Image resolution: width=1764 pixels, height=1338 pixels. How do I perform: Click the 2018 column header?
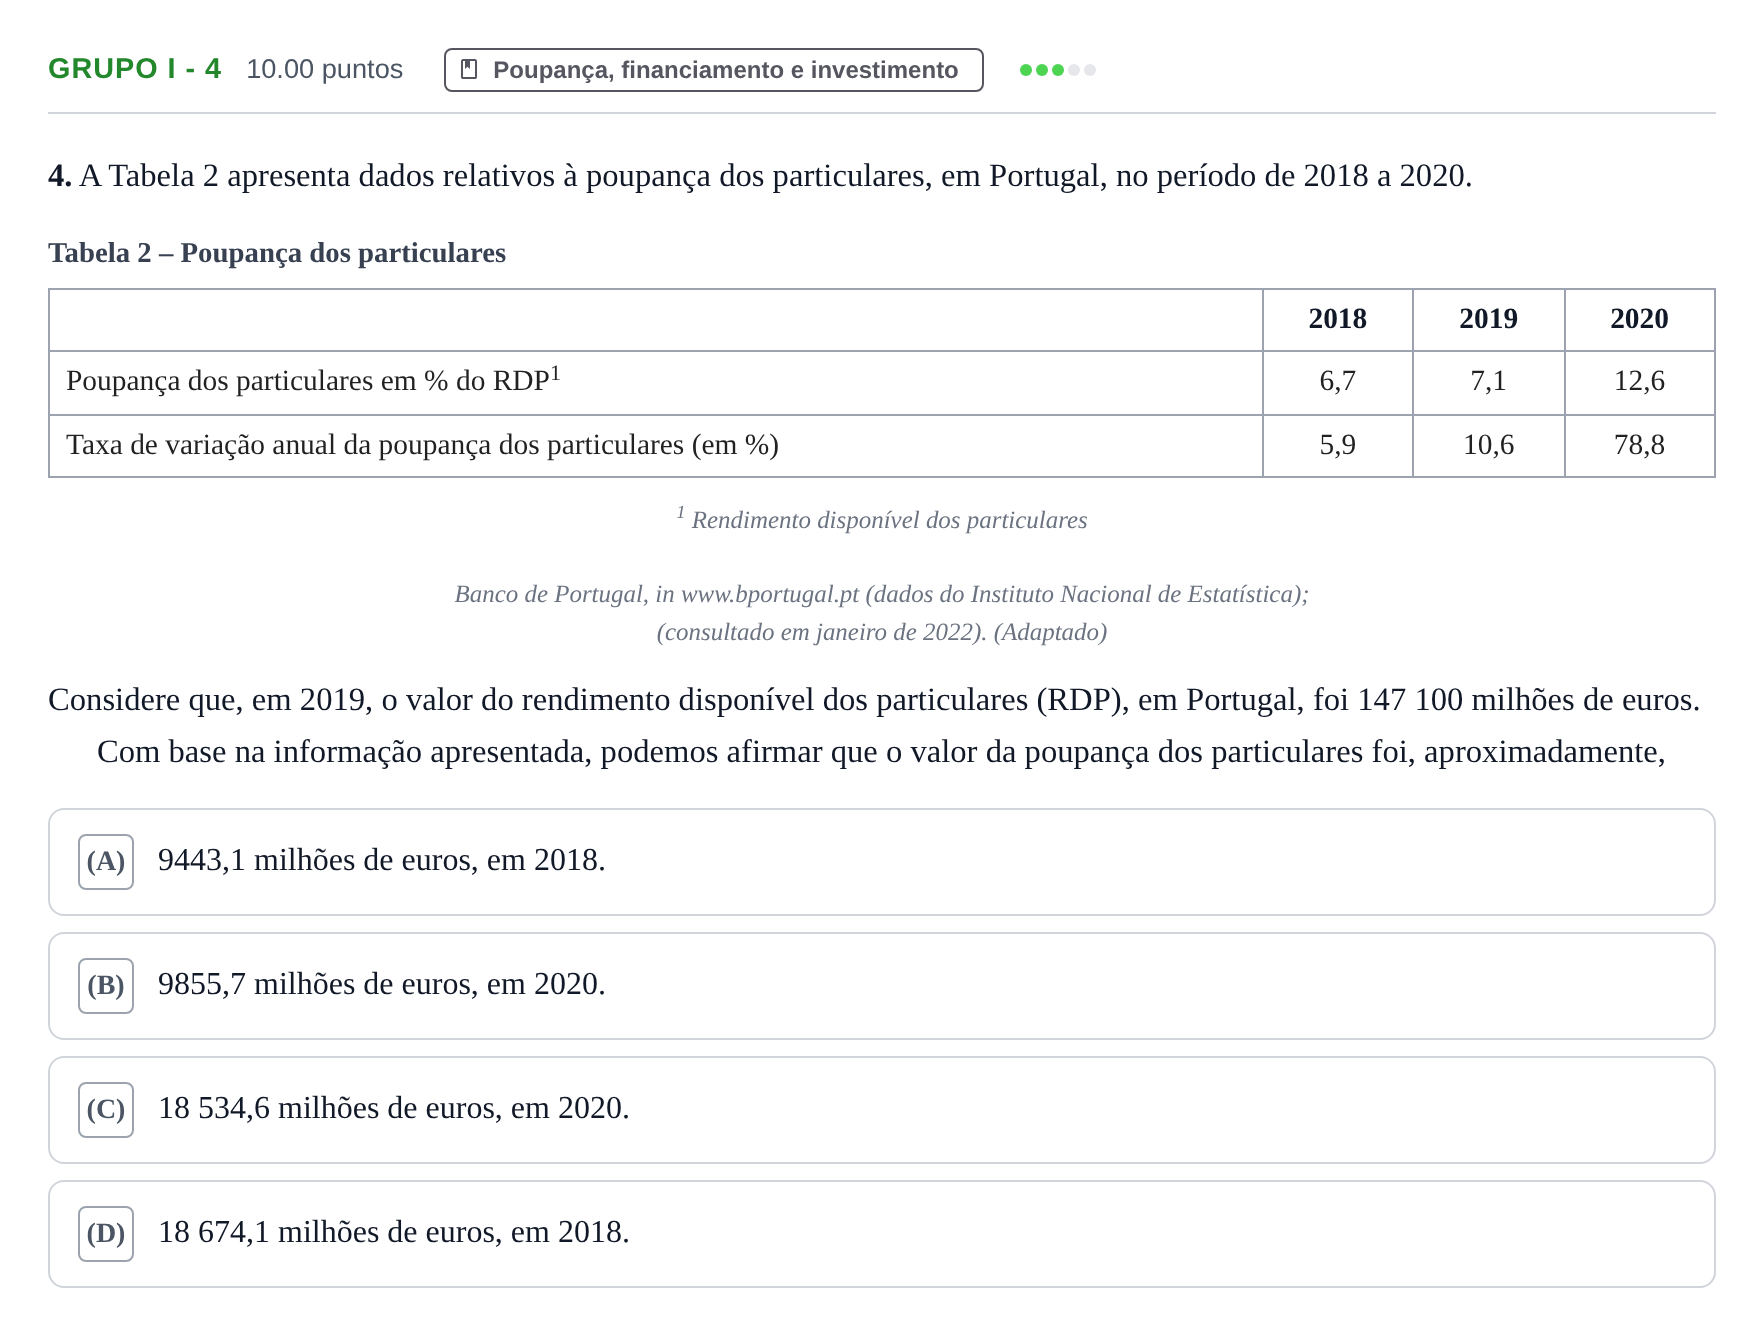point(1337,319)
